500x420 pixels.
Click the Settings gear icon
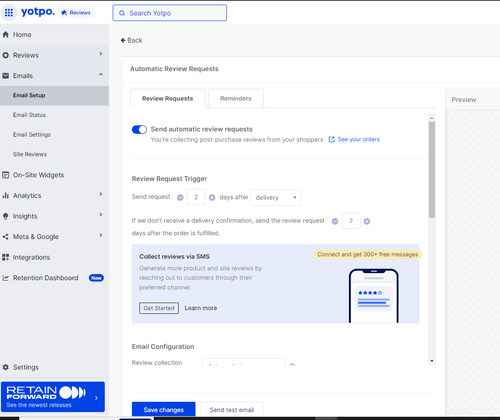click(x=5, y=367)
